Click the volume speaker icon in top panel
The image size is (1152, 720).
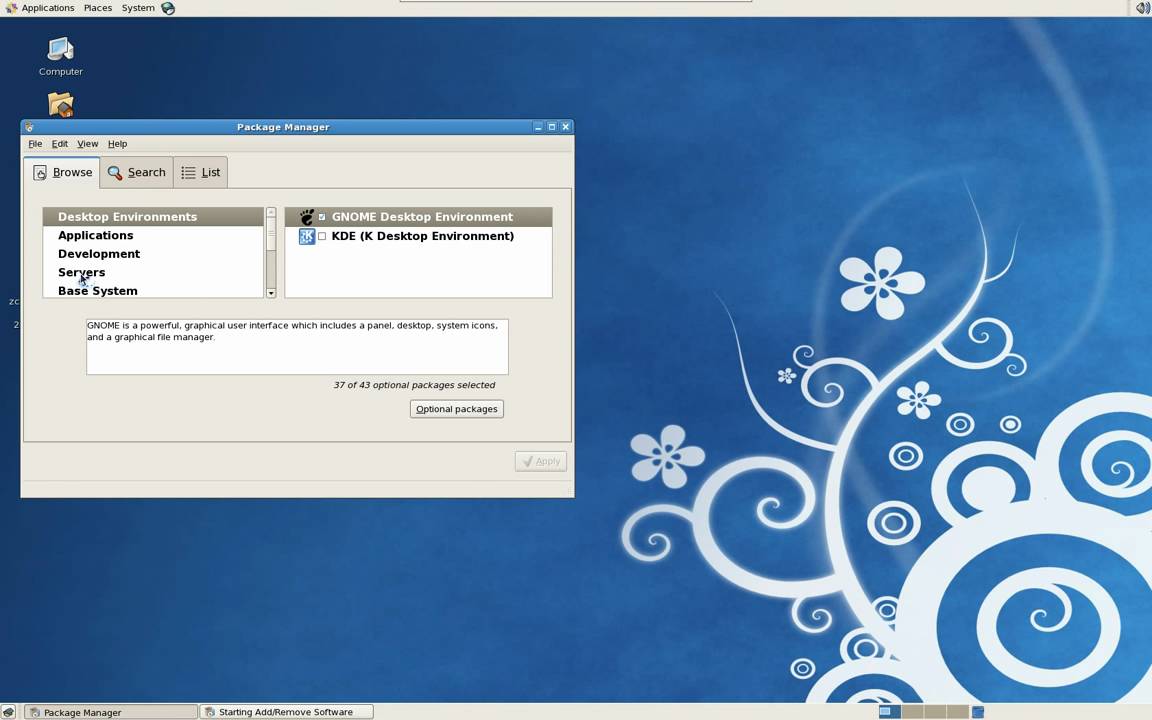1142,8
